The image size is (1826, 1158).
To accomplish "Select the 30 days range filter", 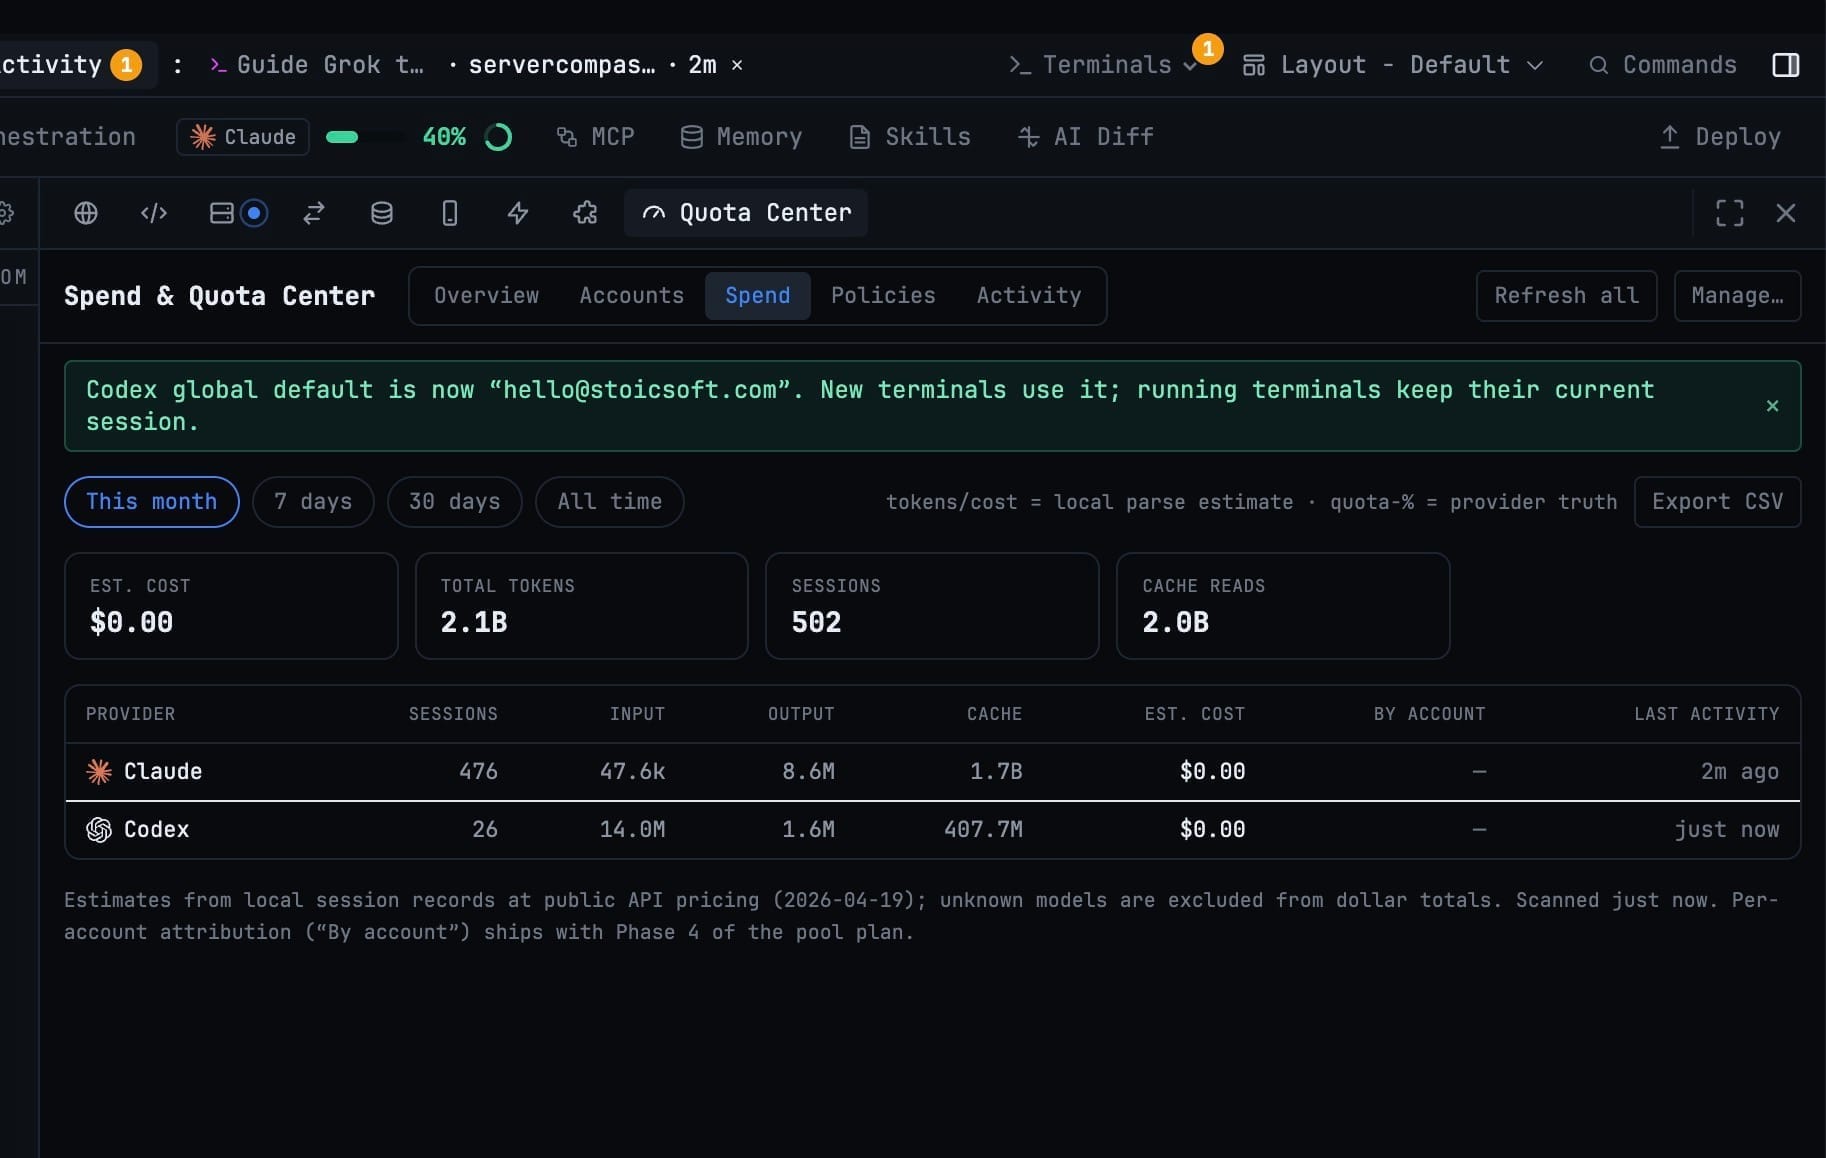I will [x=455, y=502].
